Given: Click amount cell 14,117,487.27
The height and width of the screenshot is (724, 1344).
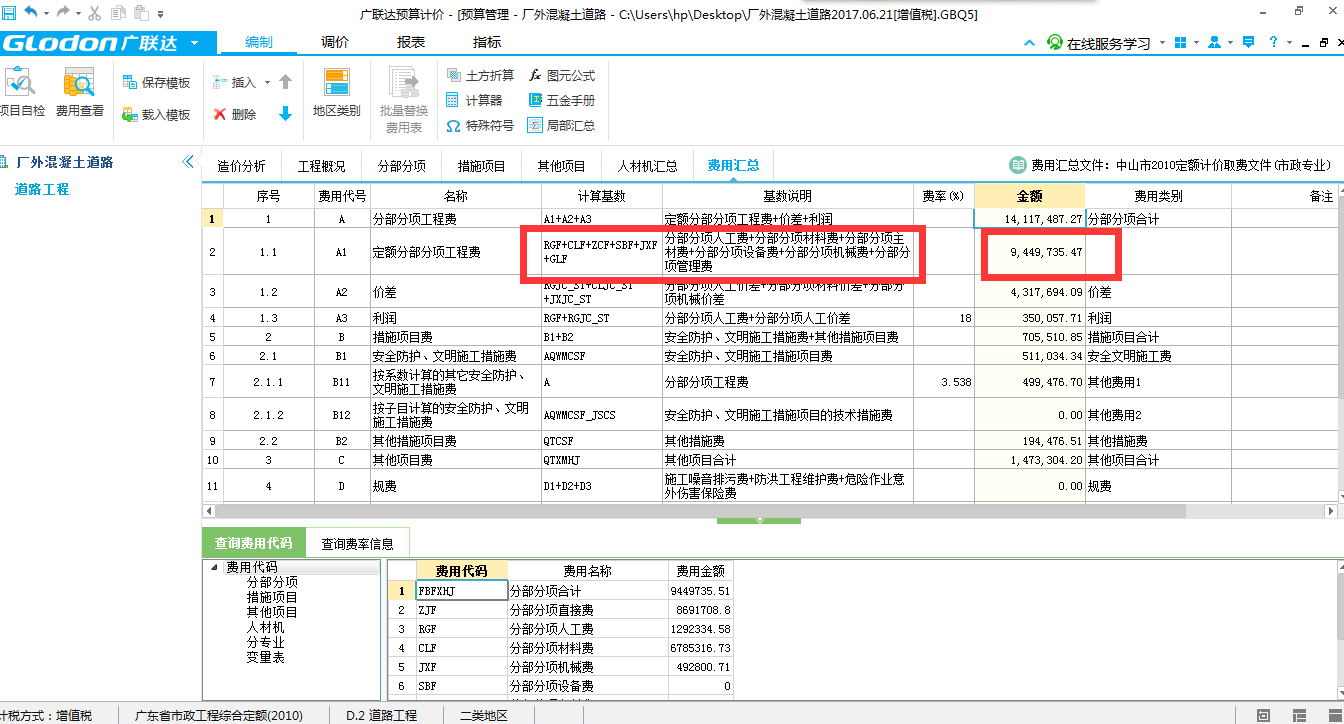Looking at the screenshot, I should tap(1029, 218).
